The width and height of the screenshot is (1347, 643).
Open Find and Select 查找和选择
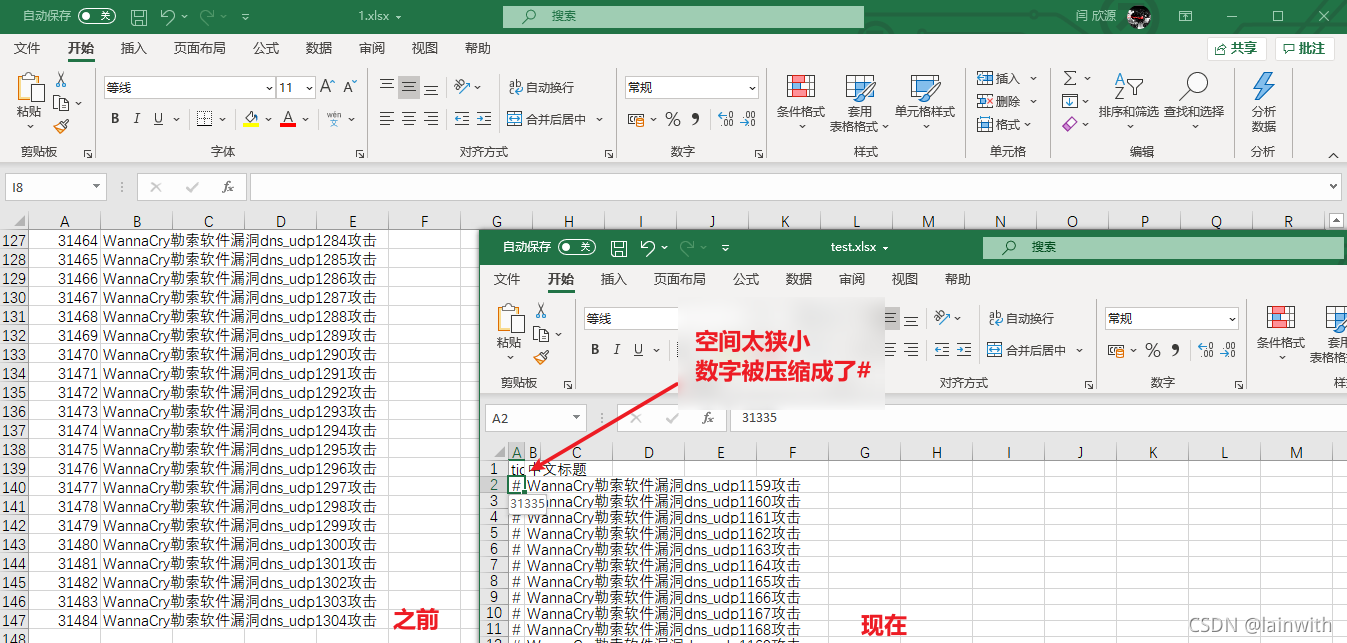click(1194, 102)
